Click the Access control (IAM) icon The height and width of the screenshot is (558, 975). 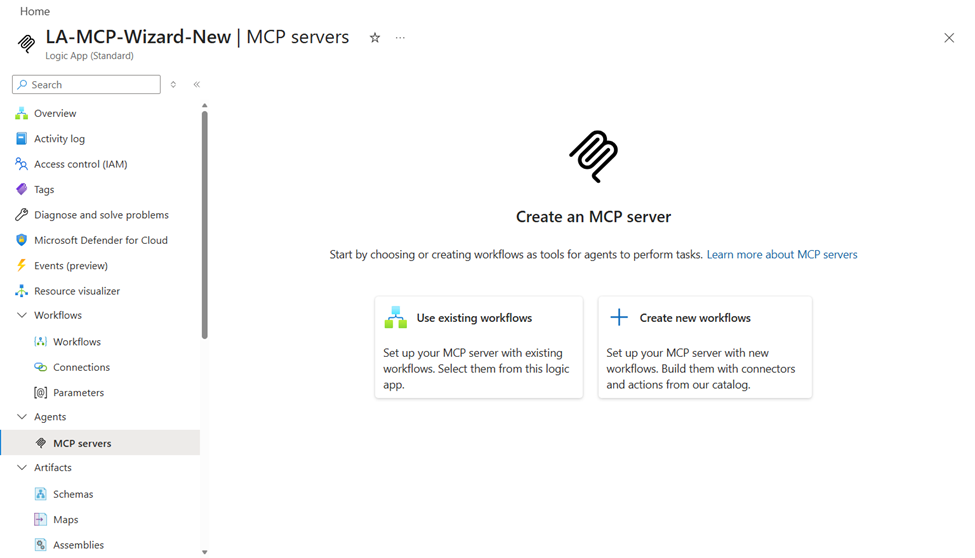coord(22,164)
